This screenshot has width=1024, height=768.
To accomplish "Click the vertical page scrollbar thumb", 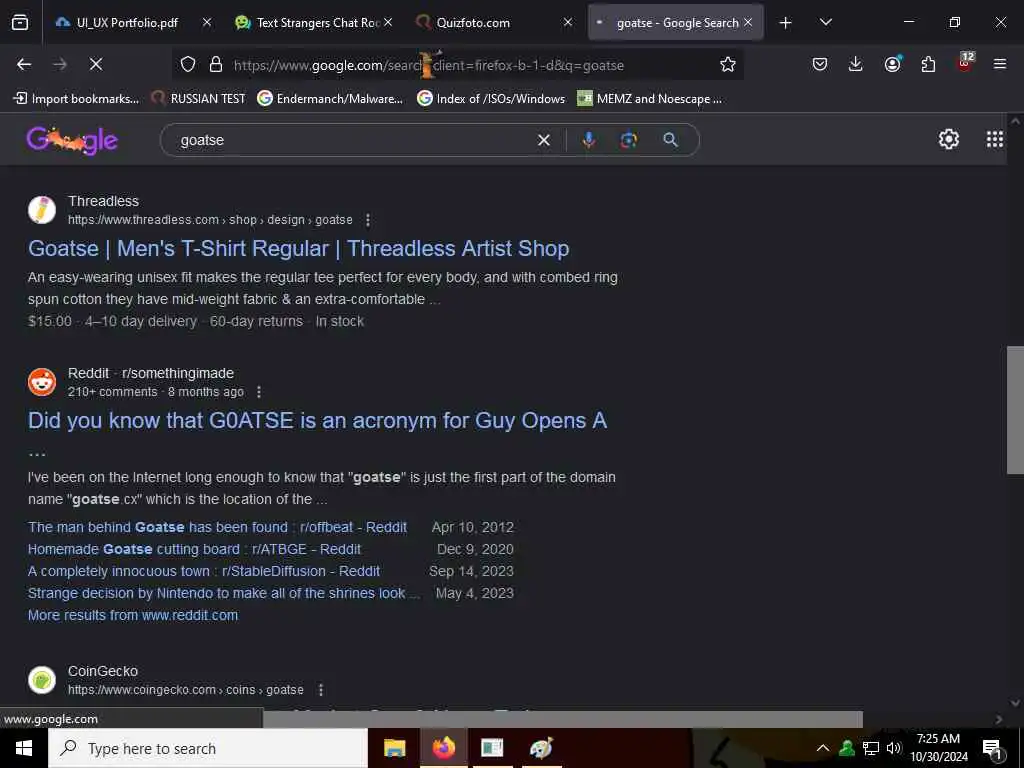I will point(1015,410).
